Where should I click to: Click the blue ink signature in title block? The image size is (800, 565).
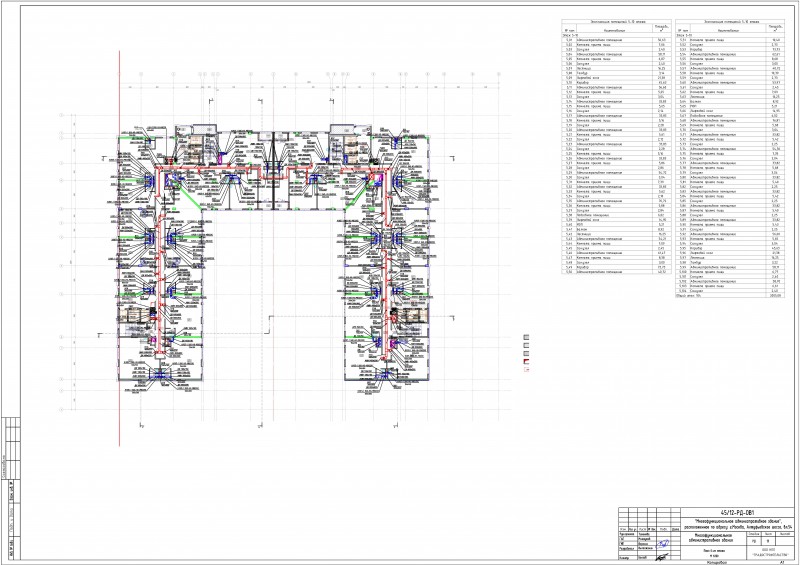[663, 544]
